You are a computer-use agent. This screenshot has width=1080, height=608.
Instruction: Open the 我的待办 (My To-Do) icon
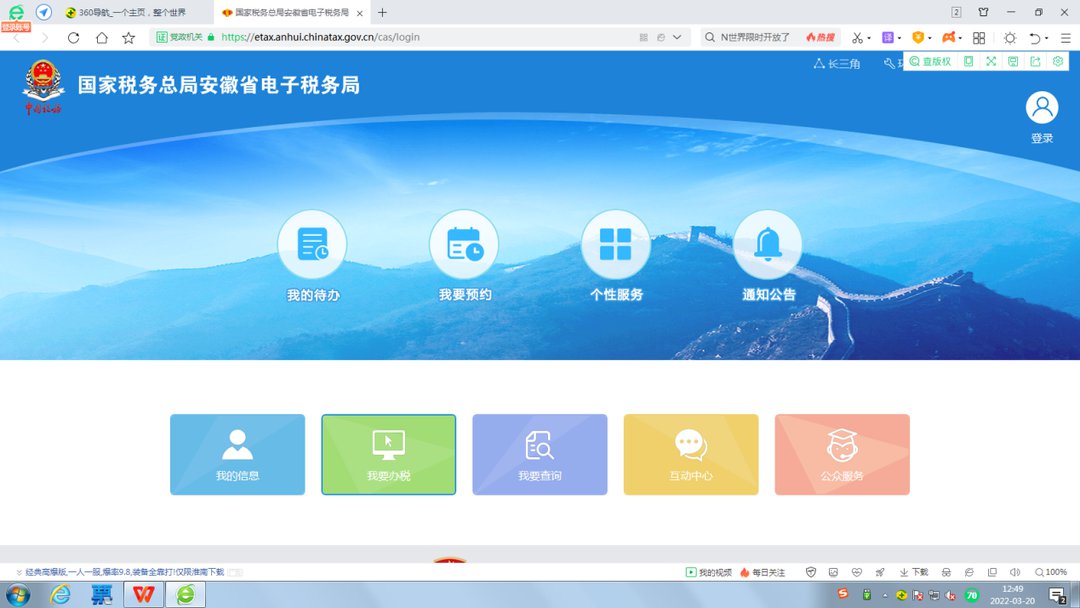point(312,244)
